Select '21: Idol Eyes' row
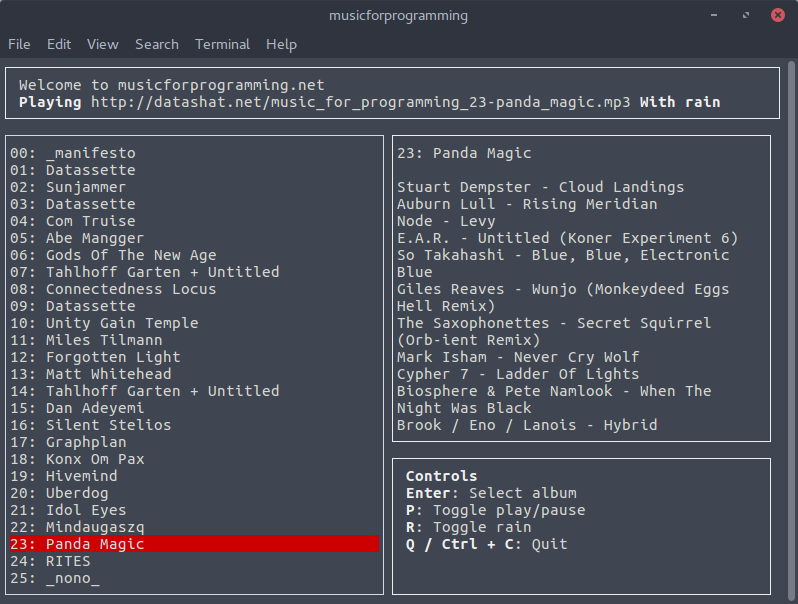This screenshot has width=798, height=604. click(x=194, y=510)
